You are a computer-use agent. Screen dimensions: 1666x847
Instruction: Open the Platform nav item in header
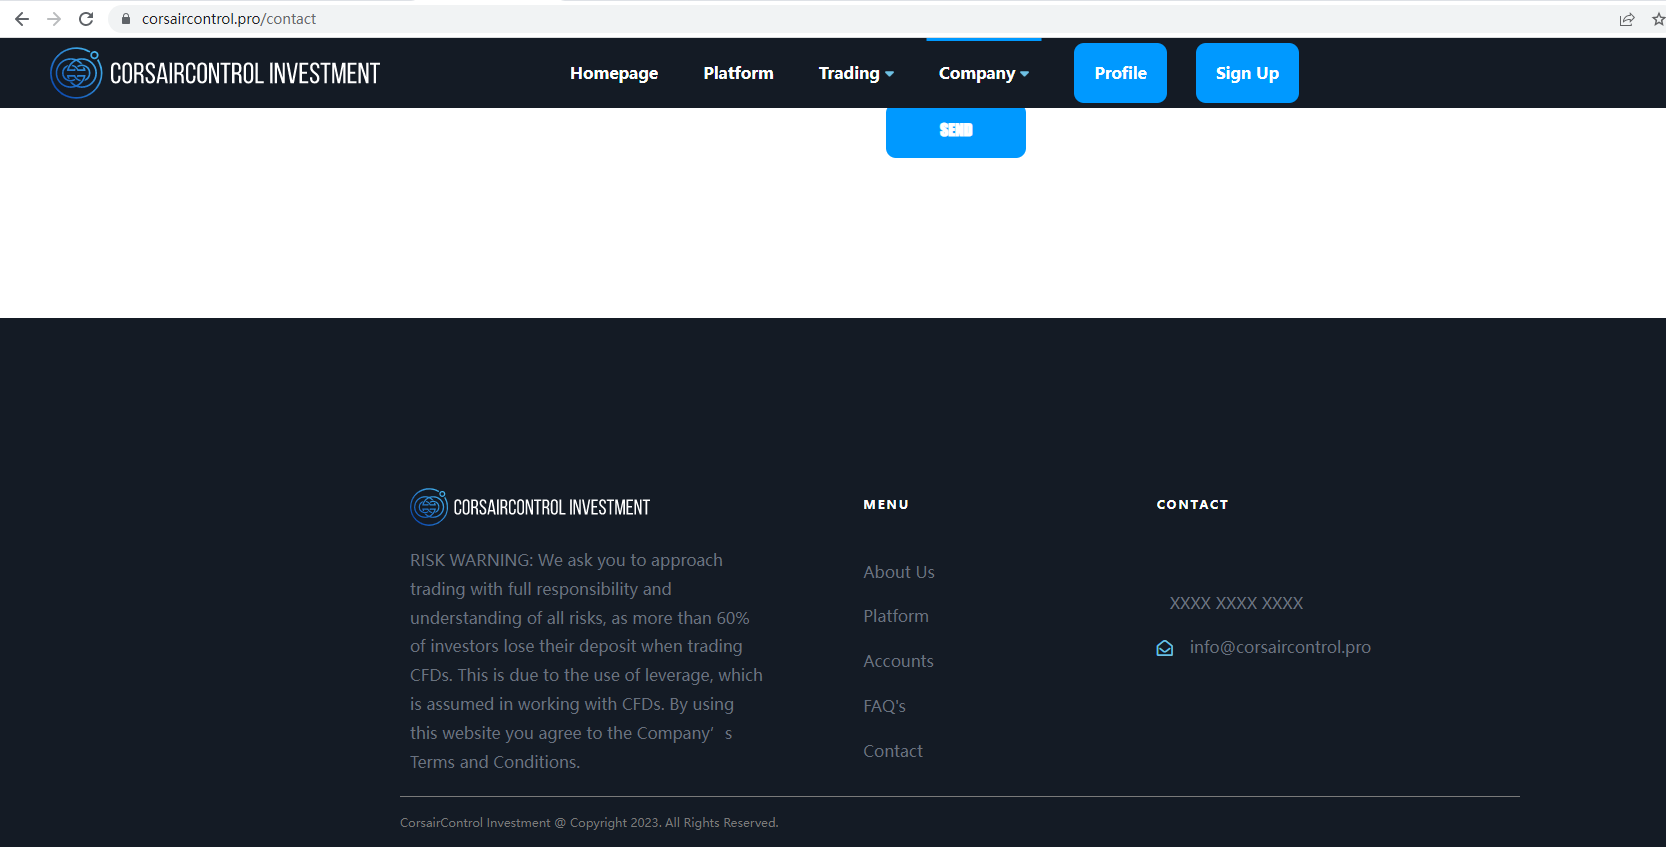coord(738,73)
